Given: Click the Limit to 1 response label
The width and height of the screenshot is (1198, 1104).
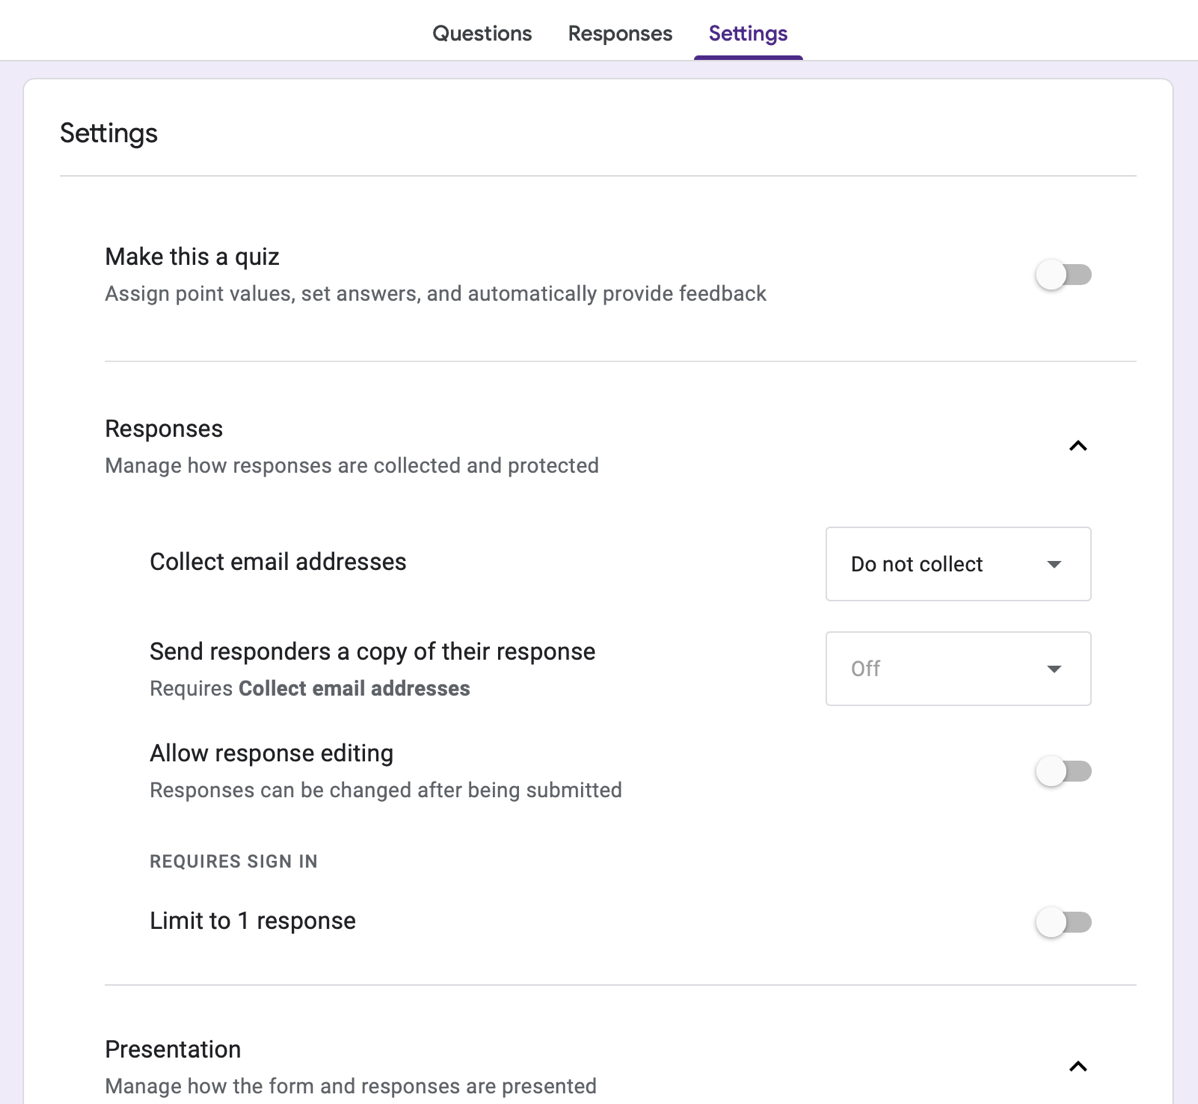Looking at the screenshot, I should 253,921.
